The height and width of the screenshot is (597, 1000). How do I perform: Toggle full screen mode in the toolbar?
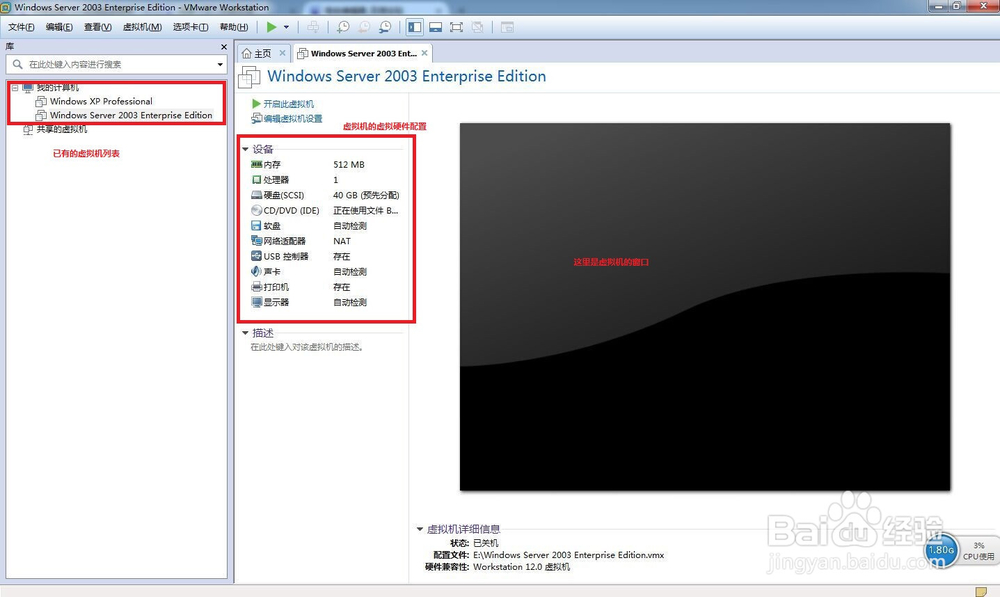456,27
